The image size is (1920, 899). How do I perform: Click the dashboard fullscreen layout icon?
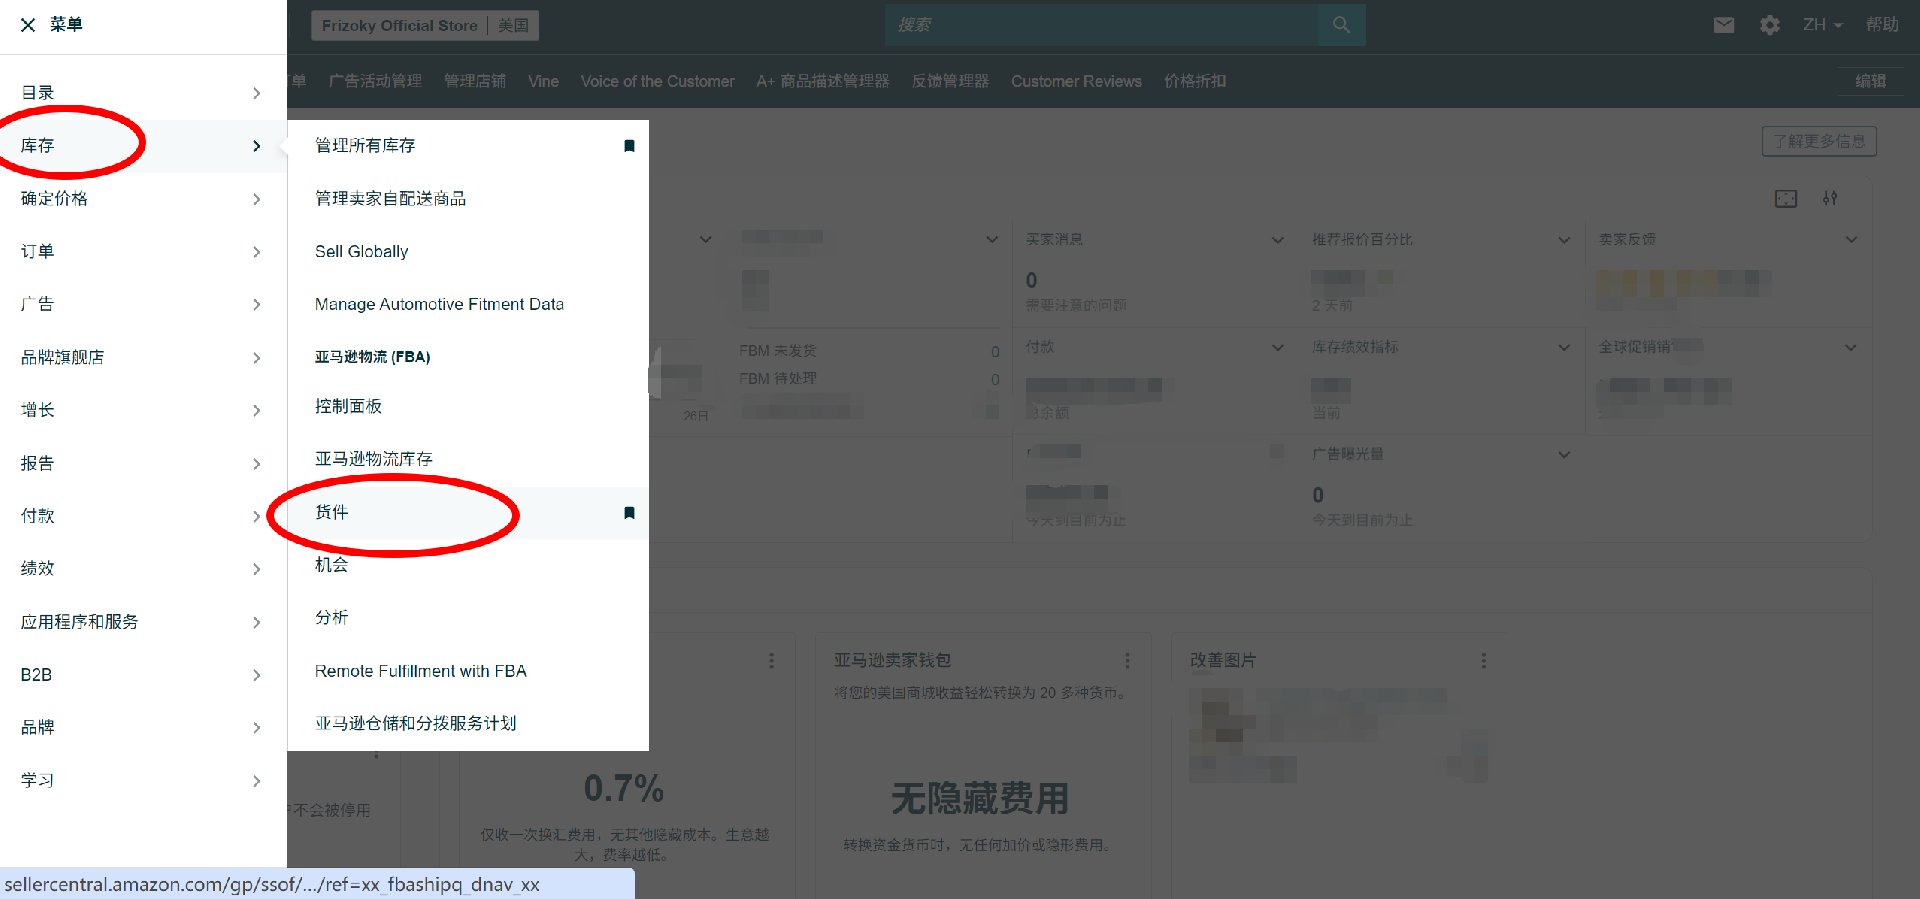coord(1786,199)
